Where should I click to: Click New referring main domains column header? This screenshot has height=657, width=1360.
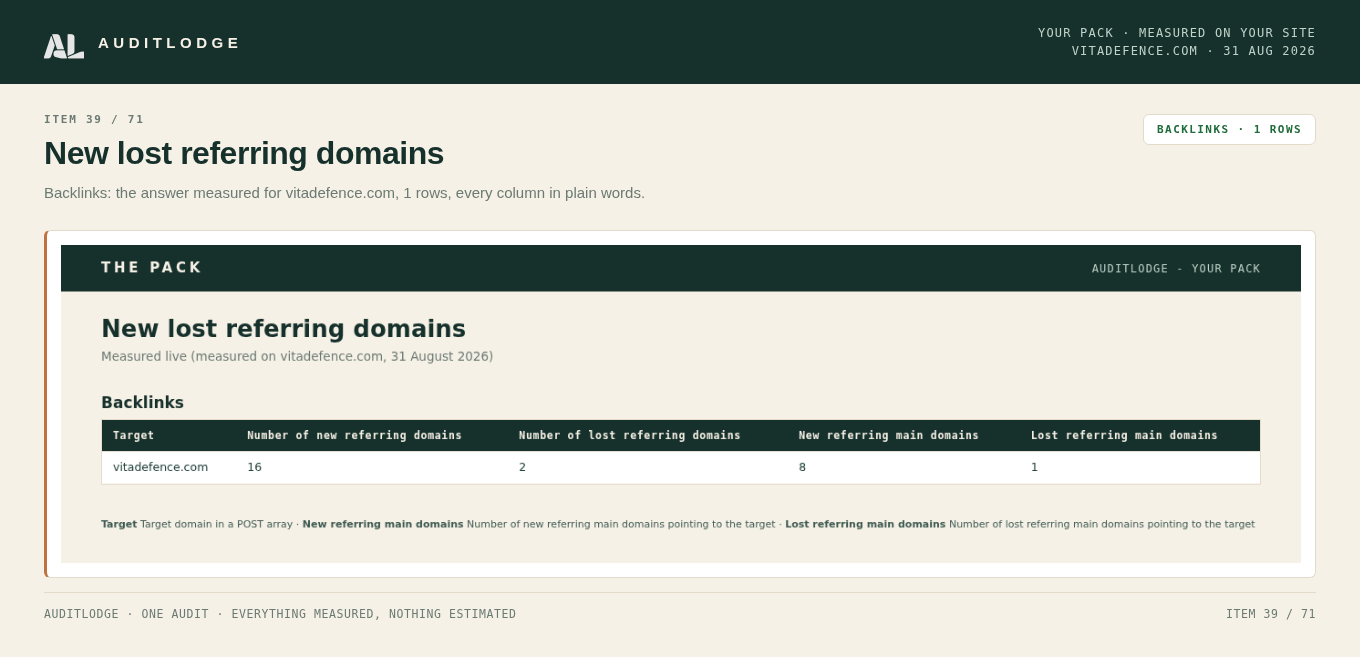coord(889,435)
